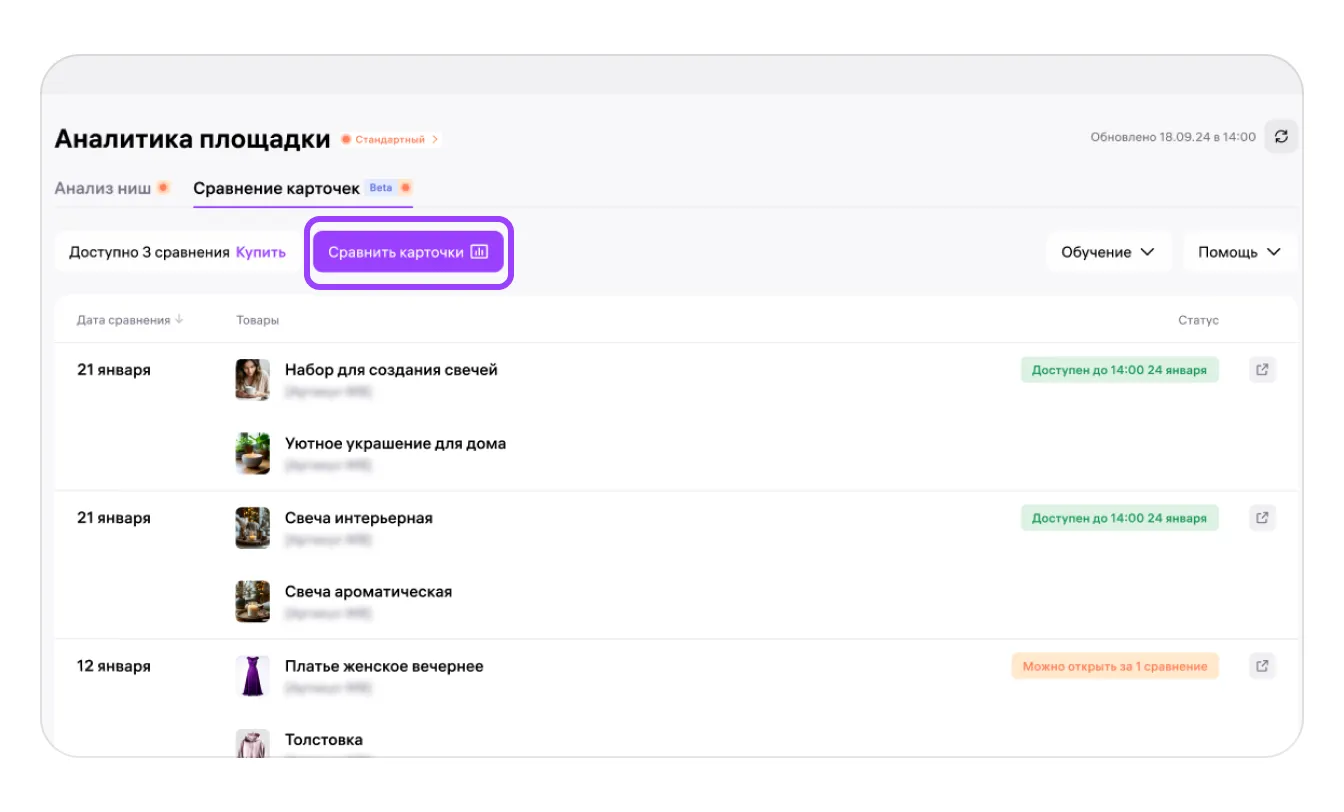Image resolution: width=1344 pixels, height=812 pixels.
Task: Click the Купить link
Action: (261, 252)
